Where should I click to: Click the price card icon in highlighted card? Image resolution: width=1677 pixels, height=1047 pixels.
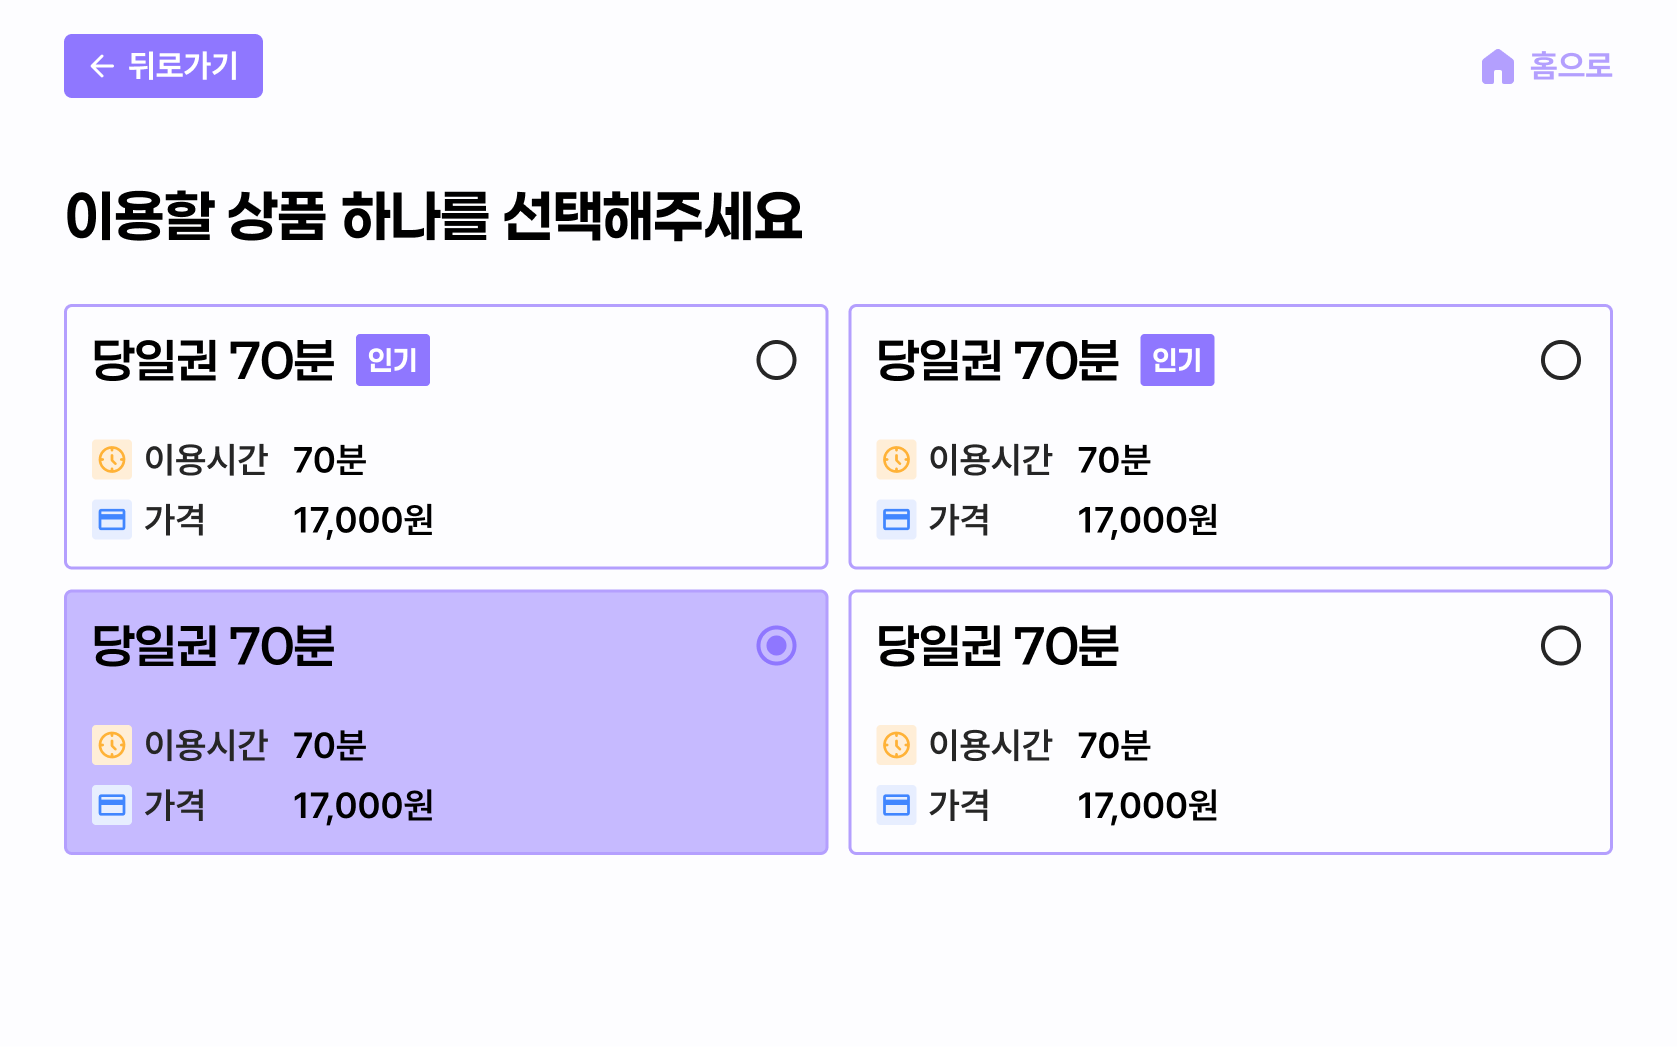(112, 805)
